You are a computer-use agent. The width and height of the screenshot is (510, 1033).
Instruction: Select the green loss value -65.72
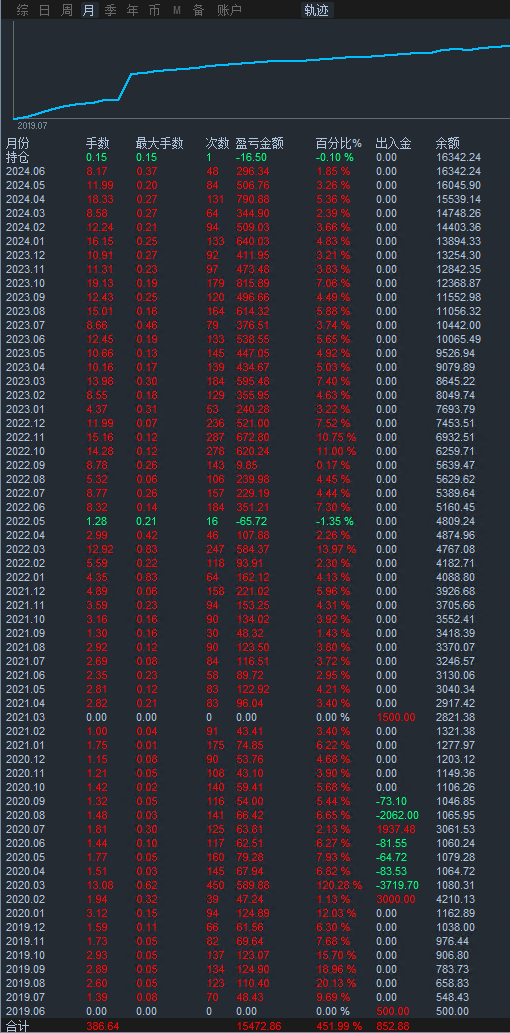[251, 520]
